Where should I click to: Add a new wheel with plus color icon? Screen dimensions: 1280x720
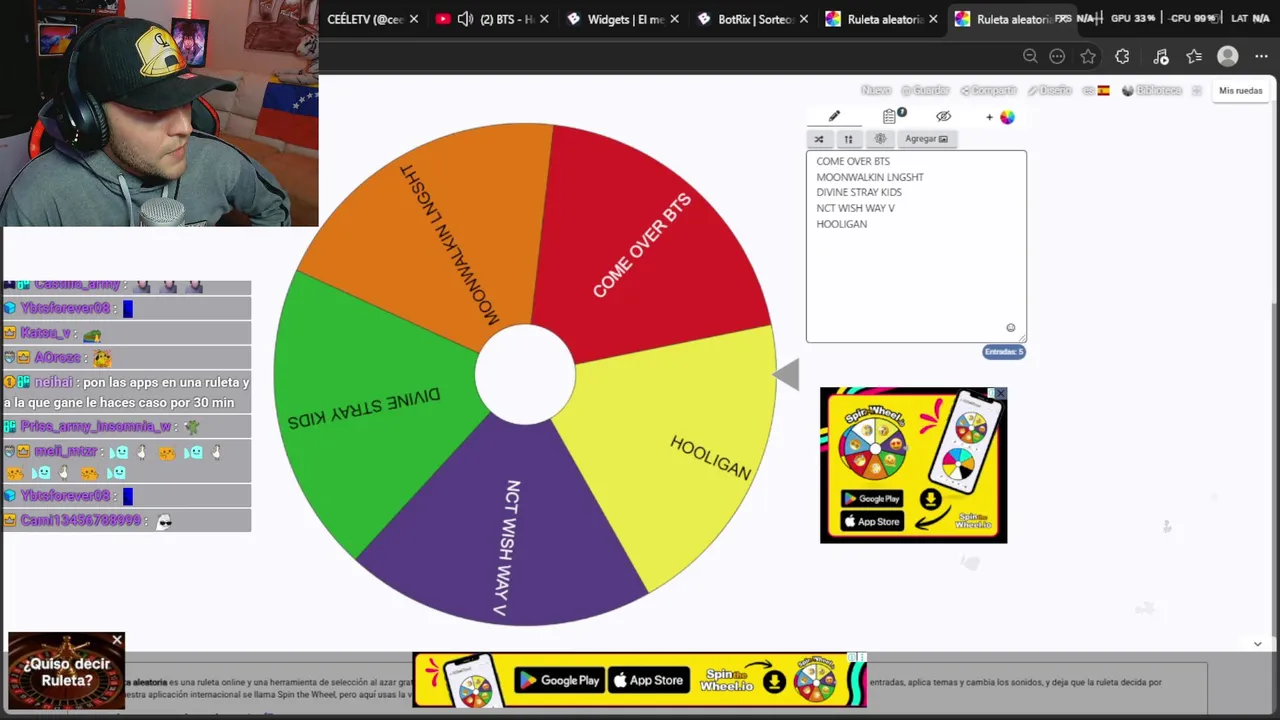click(1000, 117)
